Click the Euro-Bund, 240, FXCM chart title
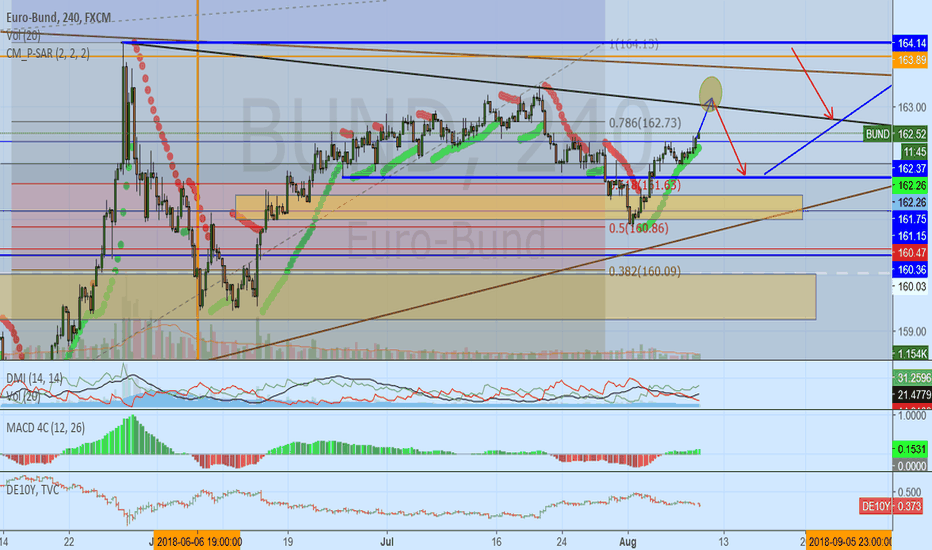 pos(59,18)
